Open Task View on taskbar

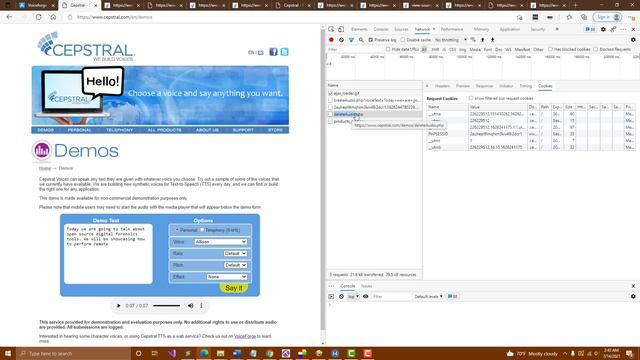tap(155, 353)
